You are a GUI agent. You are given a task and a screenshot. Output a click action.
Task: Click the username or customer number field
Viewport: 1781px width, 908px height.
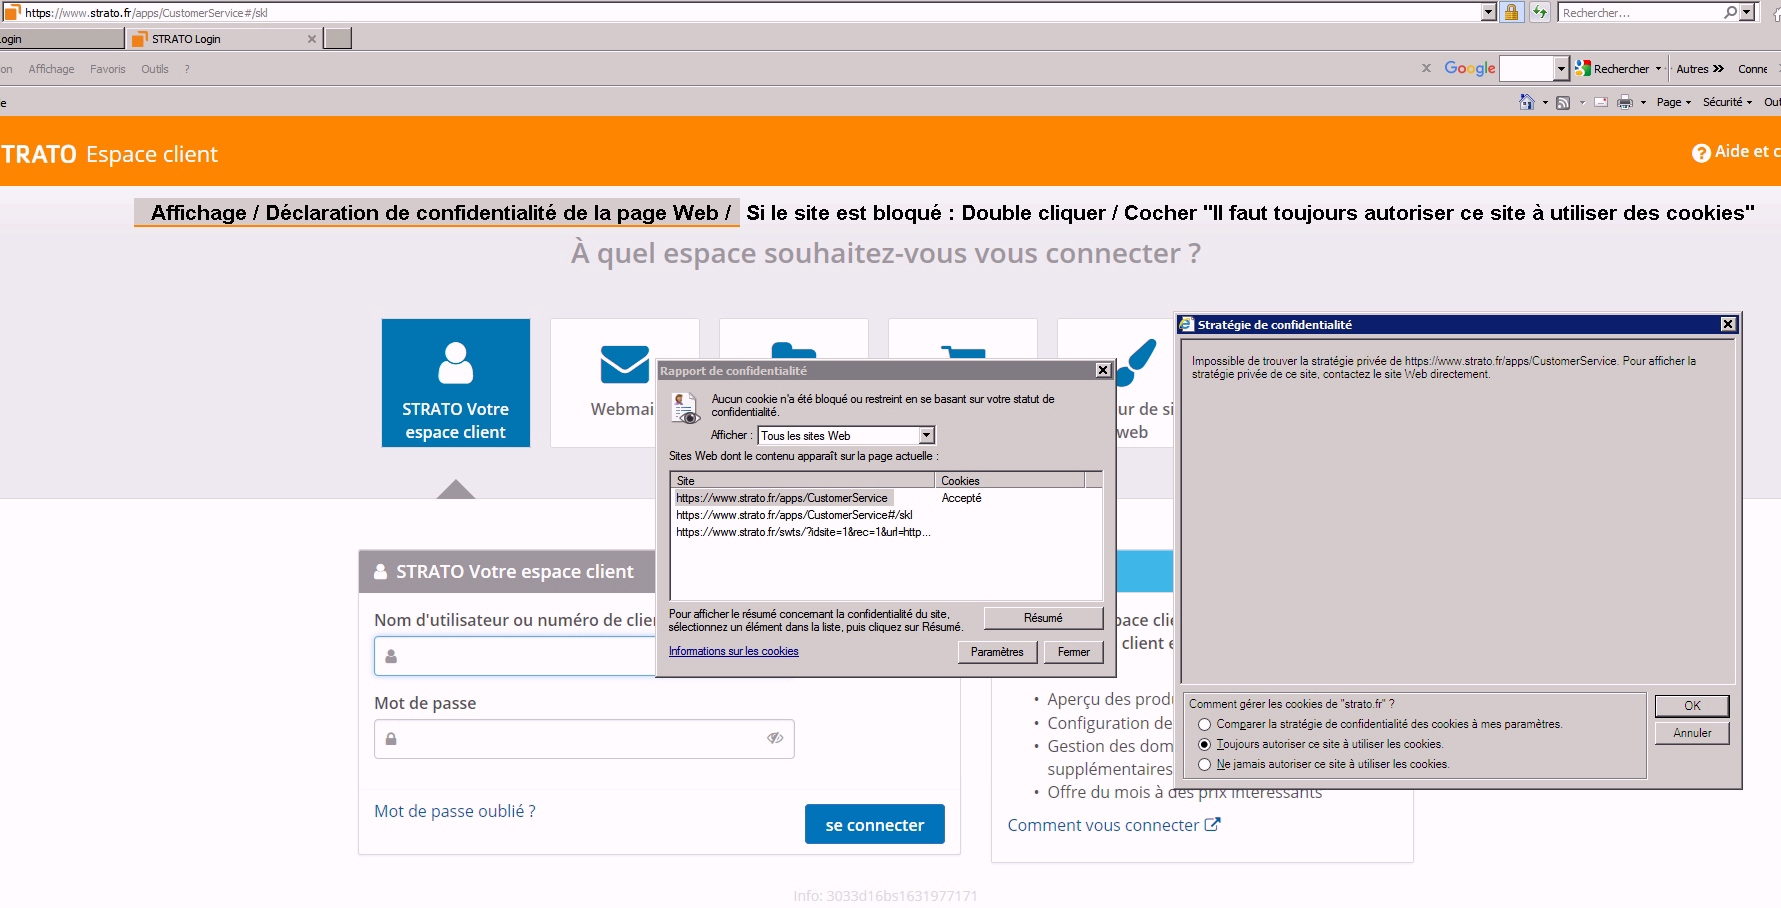click(x=515, y=656)
